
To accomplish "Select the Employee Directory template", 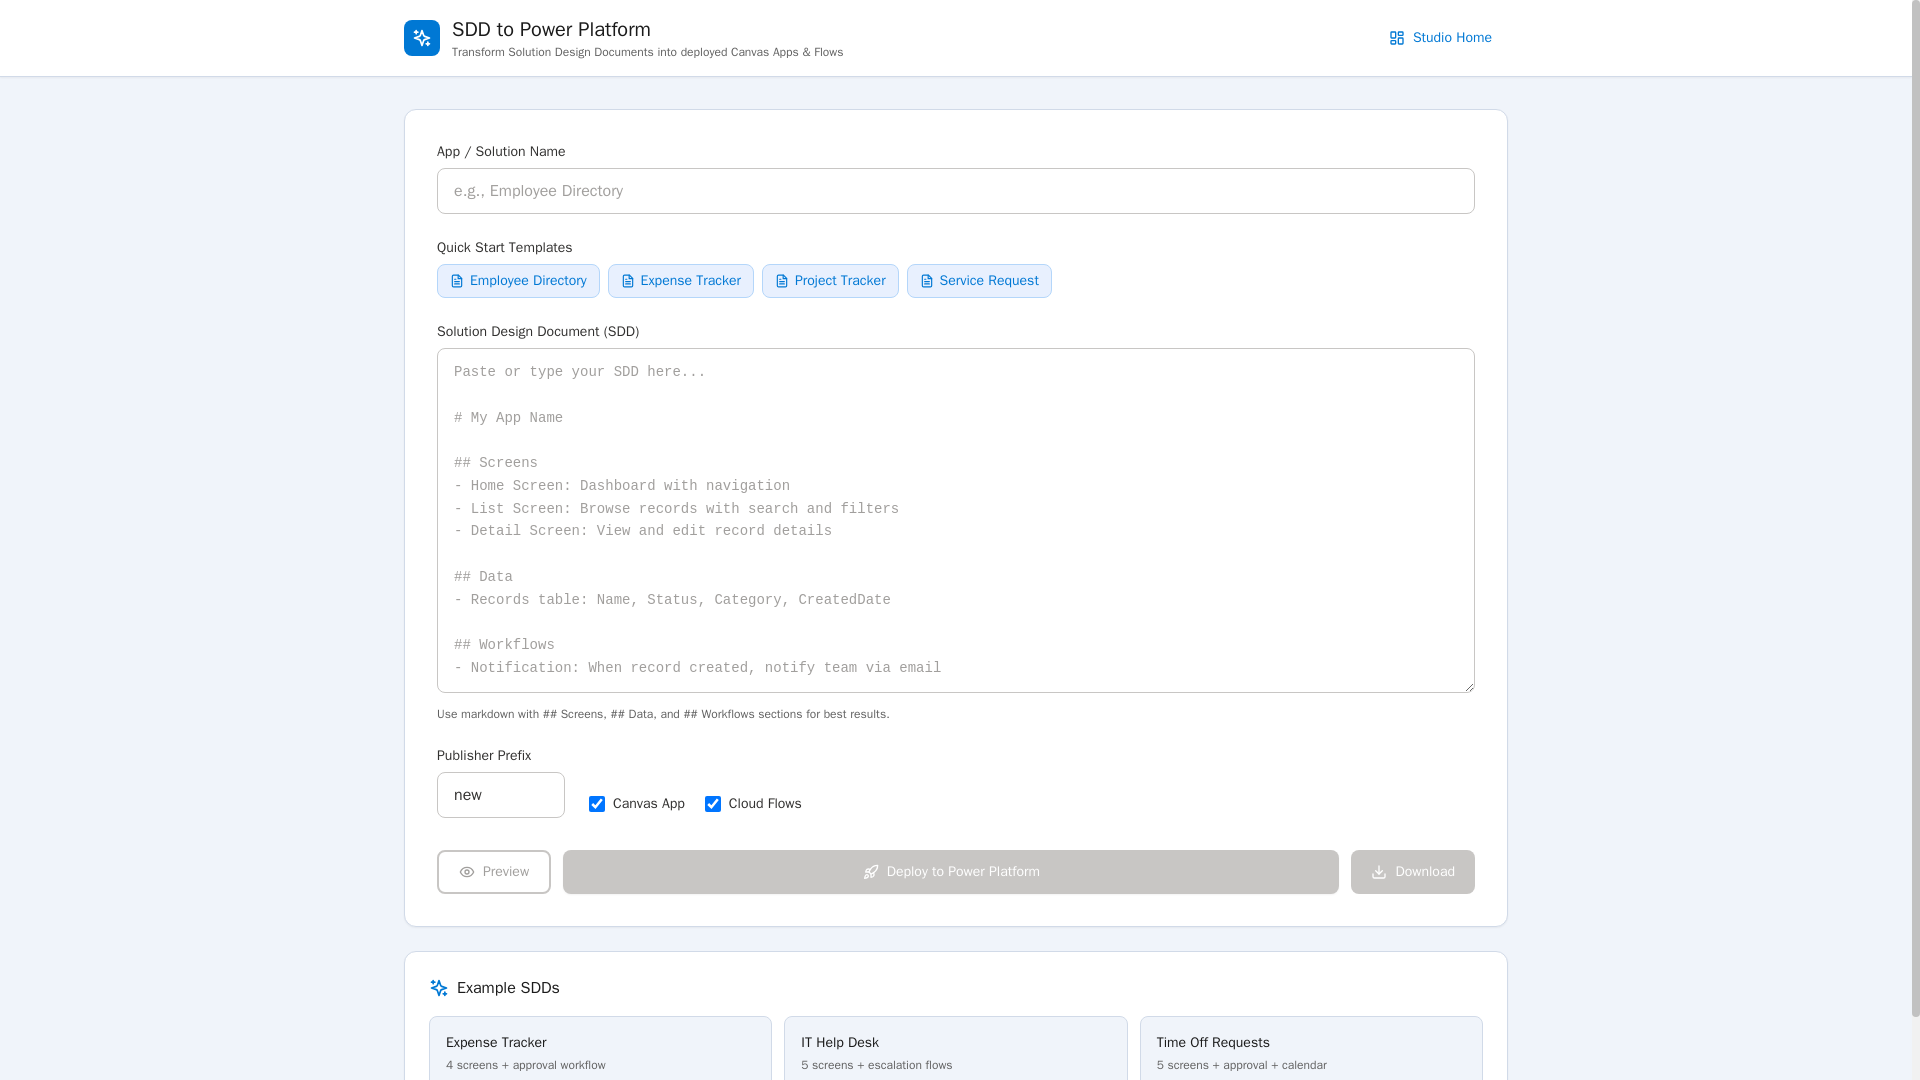I will pyautogui.click(x=518, y=281).
